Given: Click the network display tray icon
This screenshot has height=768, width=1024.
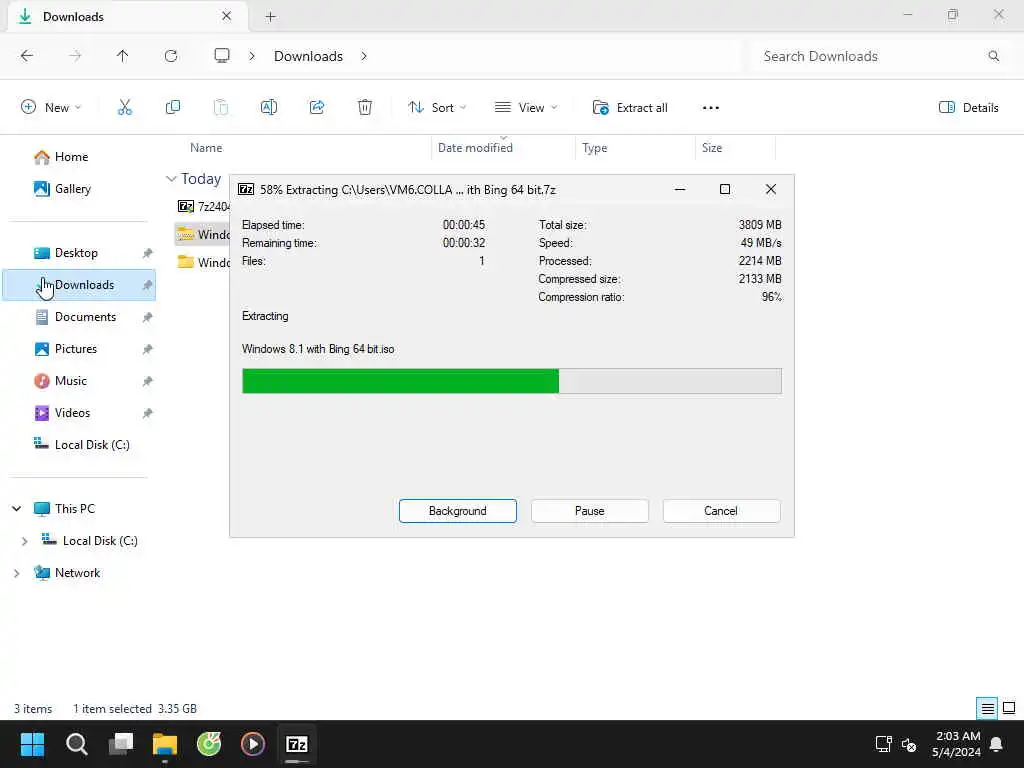Looking at the screenshot, I should pyautogui.click(x=884, y=744).
